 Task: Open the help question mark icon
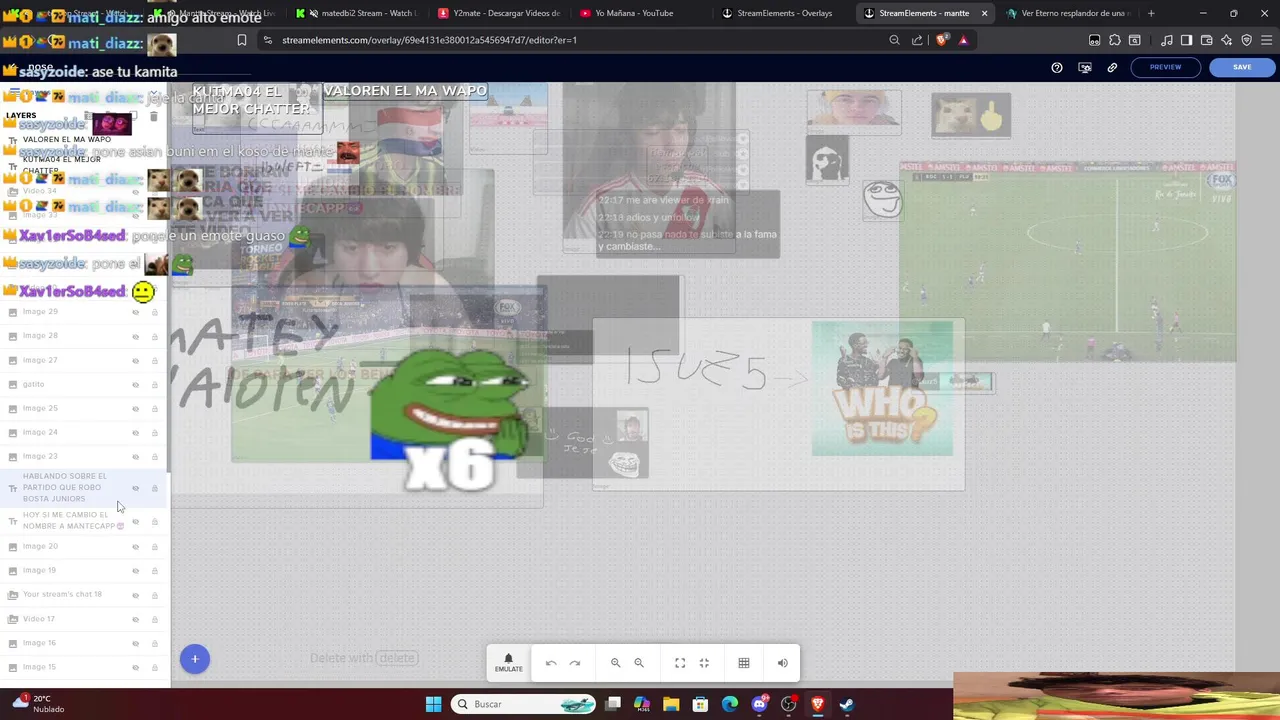point(1057,67)
